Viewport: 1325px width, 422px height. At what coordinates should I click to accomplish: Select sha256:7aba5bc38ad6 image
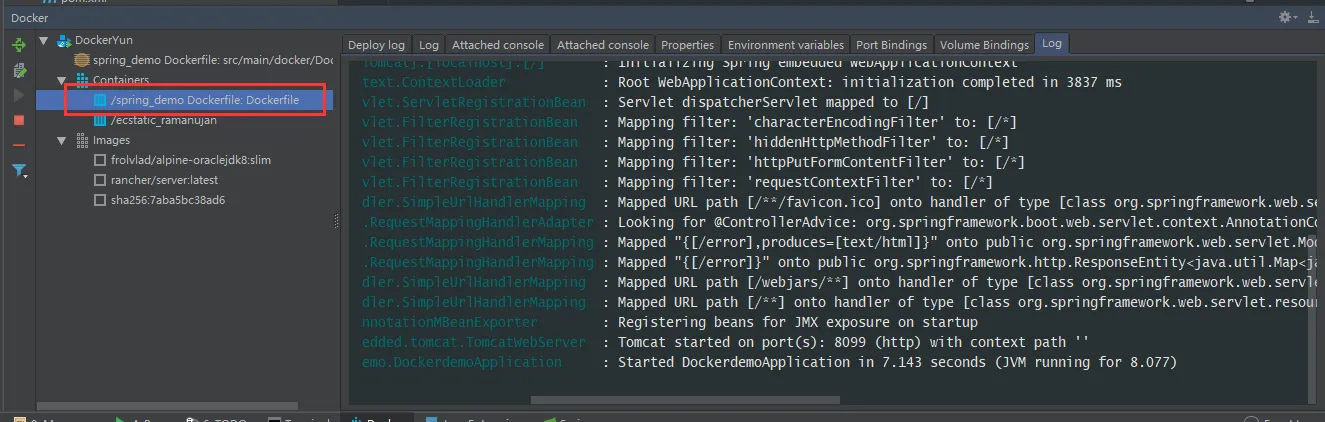point(168,200)
